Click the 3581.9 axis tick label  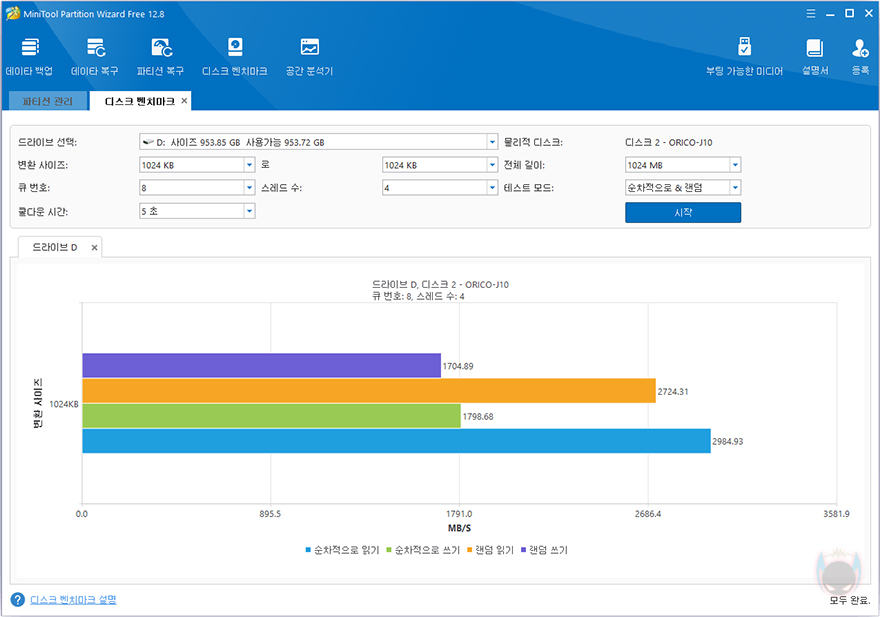[x=836, y=514]
